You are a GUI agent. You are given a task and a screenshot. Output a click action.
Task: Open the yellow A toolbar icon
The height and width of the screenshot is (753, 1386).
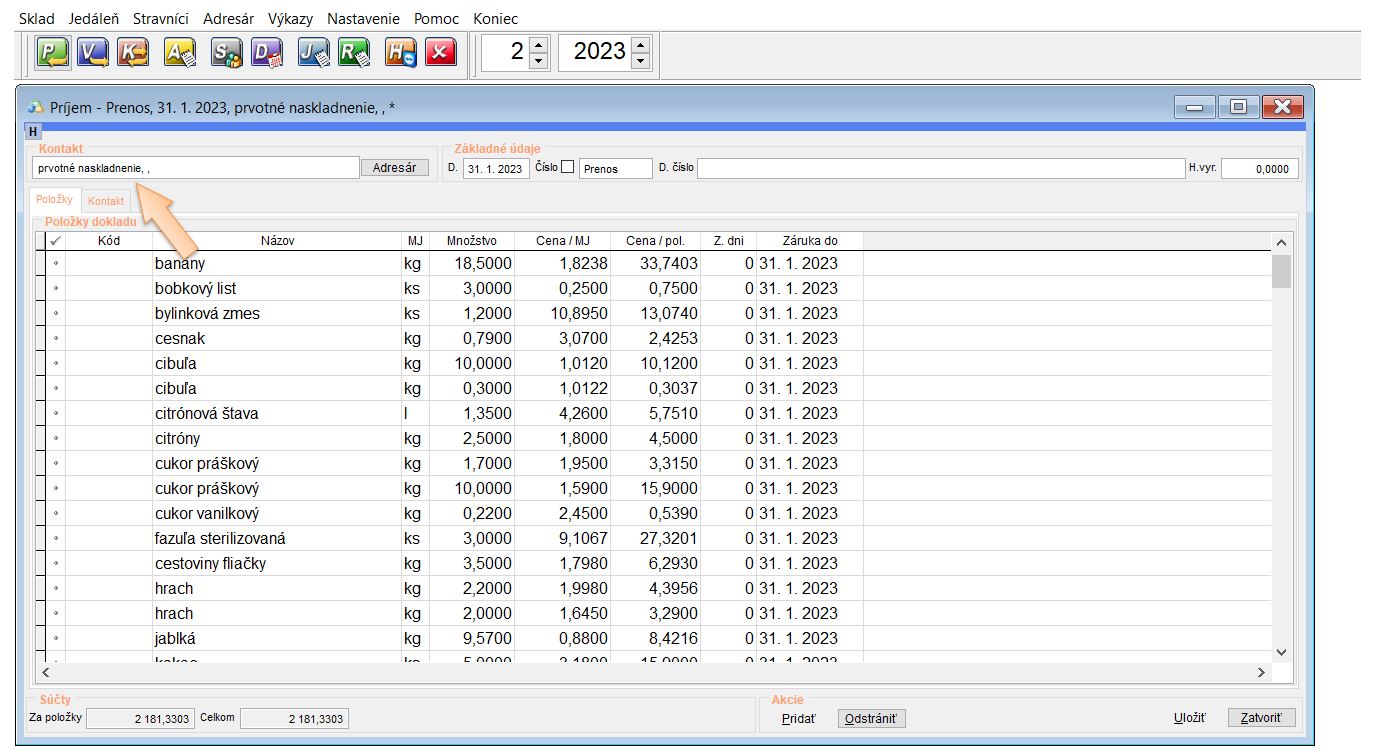pyautogui.click(x=180, y=52)
